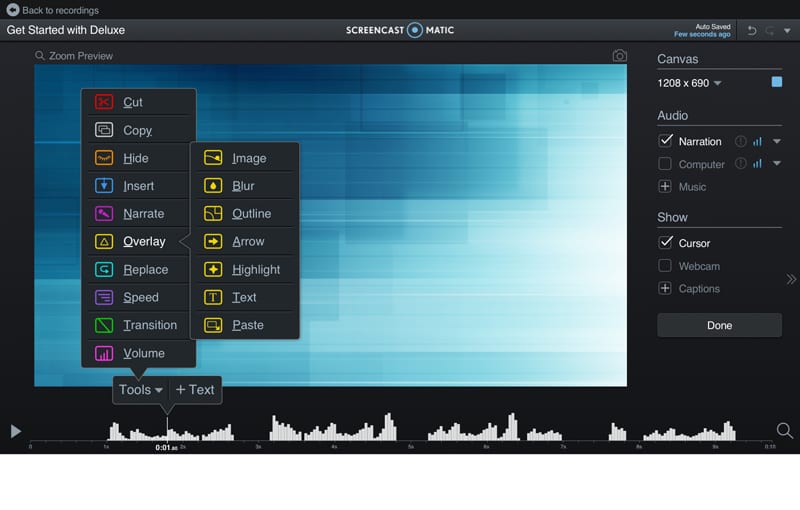Image resolution: width=800 pixels, height=510 pixels.
Task: Expand the Computer audio options arrow
Action: [777, 163]
